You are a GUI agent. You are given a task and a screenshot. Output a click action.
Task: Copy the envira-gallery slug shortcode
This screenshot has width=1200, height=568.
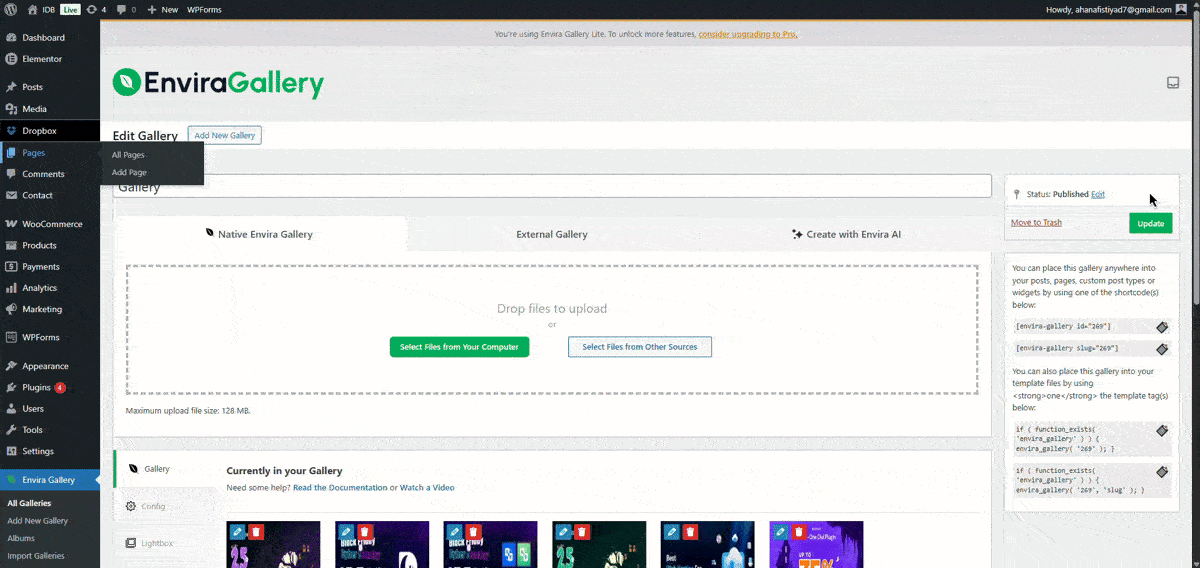[1162, 349]
